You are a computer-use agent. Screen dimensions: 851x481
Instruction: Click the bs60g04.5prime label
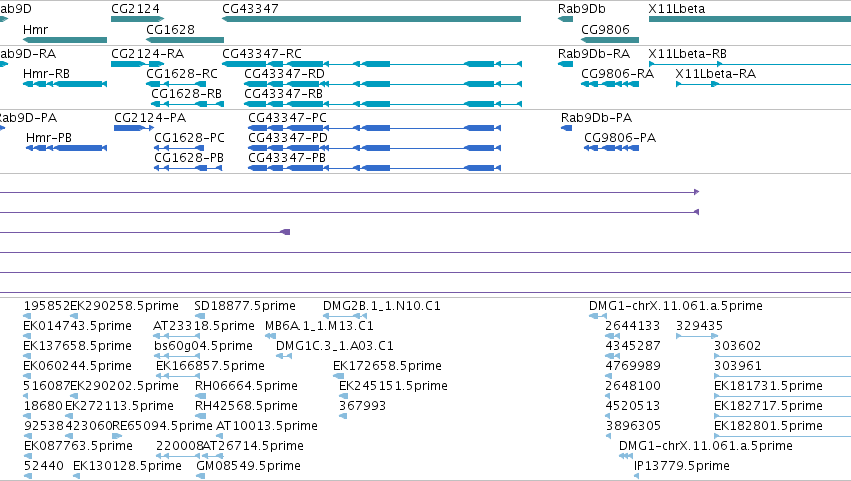tap(203, 346)
